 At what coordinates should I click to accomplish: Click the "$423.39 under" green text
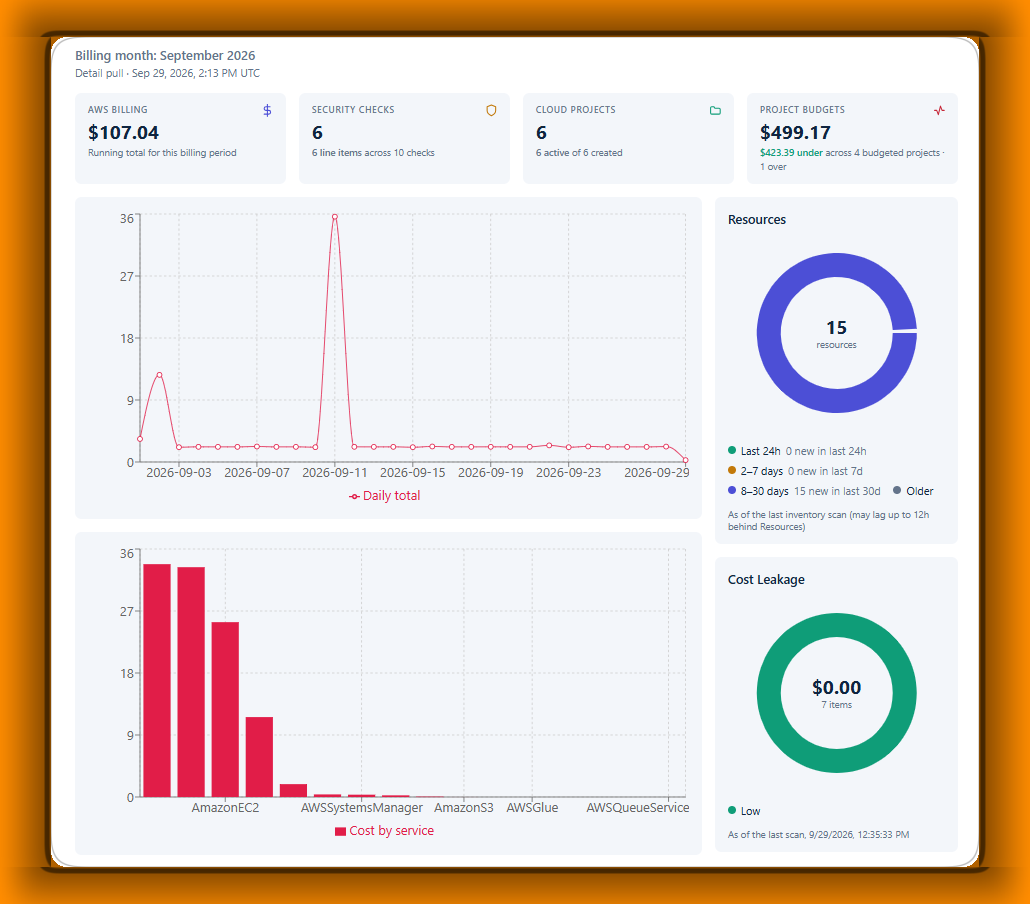click(x=792, y=152)
